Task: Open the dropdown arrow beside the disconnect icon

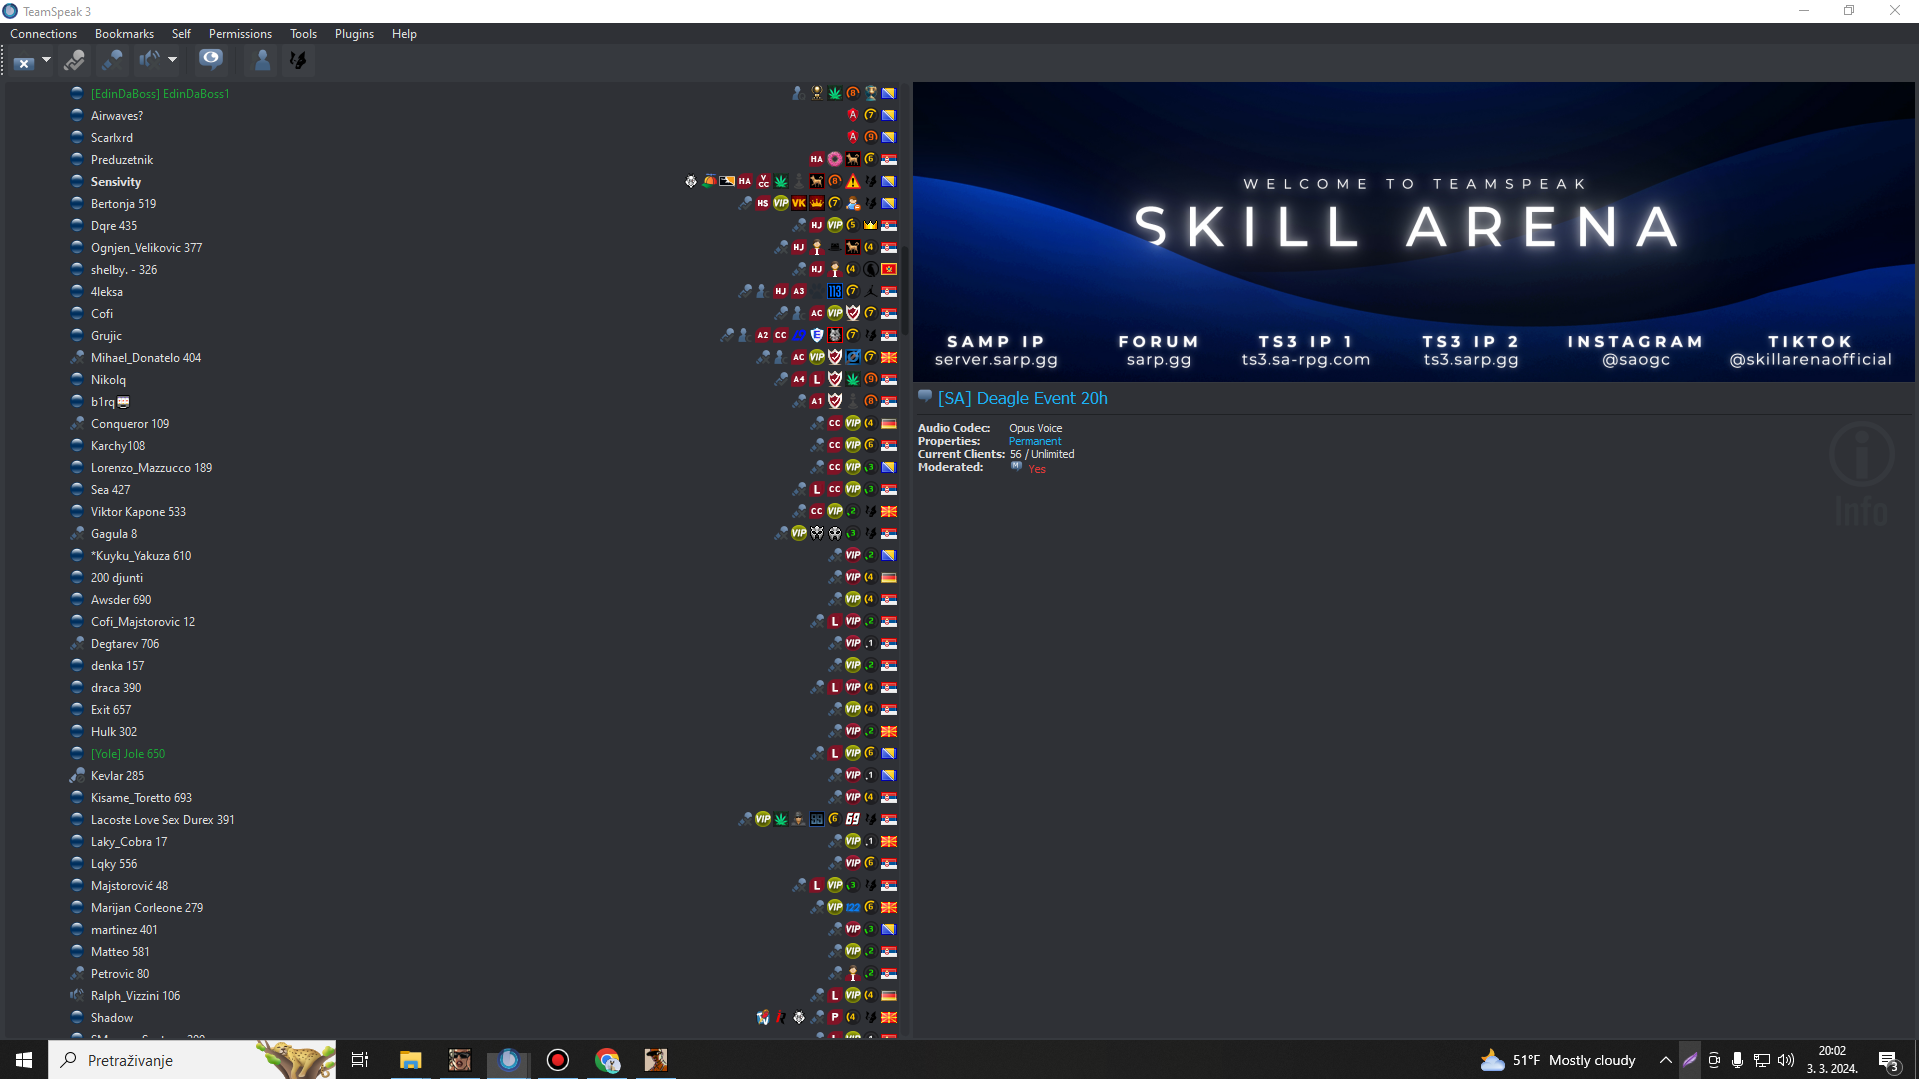Action: click(x=46, y=60)
